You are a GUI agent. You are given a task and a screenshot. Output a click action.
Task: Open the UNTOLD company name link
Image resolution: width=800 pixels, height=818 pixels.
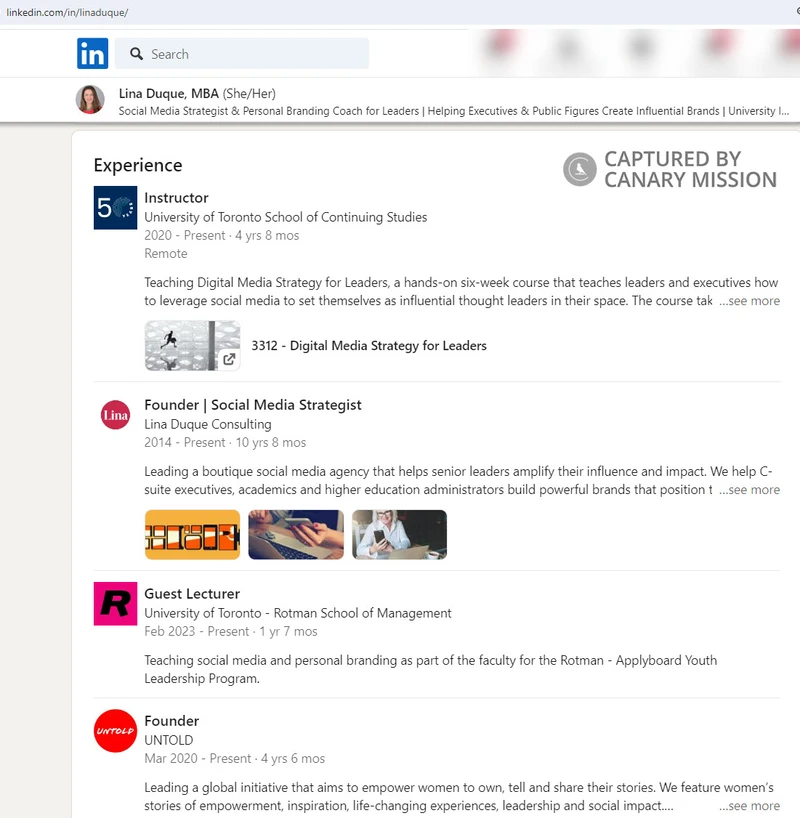[x=169, y=740]
